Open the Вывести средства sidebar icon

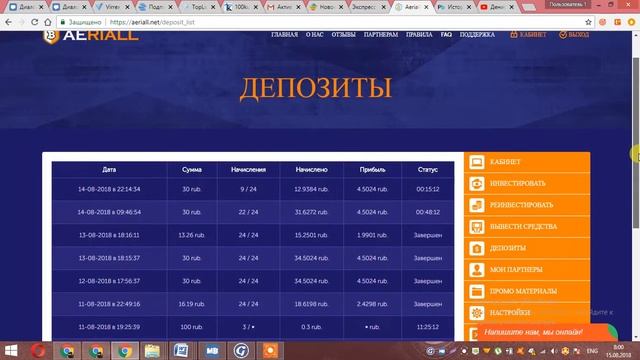pos(476,227)
